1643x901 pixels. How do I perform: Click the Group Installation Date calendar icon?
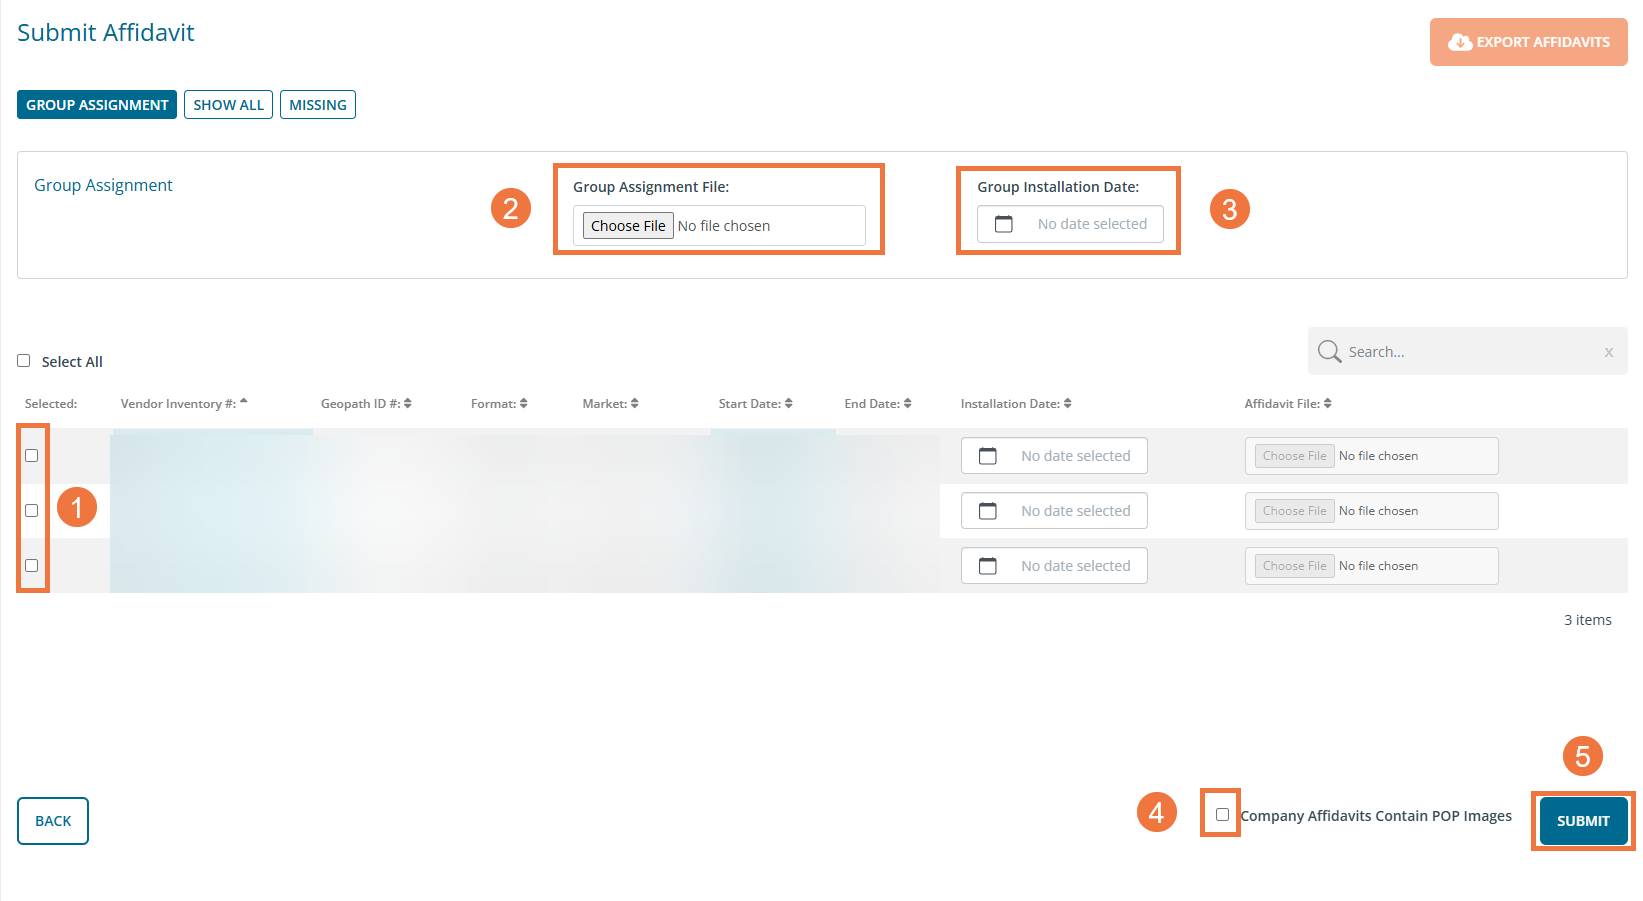coord(1004,224)
